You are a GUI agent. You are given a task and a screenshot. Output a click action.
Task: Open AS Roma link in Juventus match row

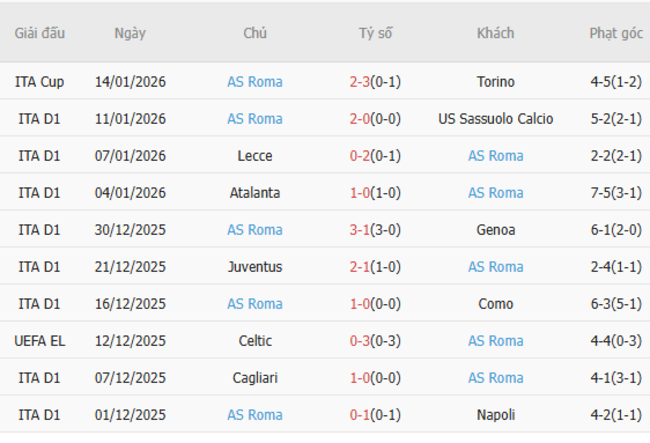[496, 267]
